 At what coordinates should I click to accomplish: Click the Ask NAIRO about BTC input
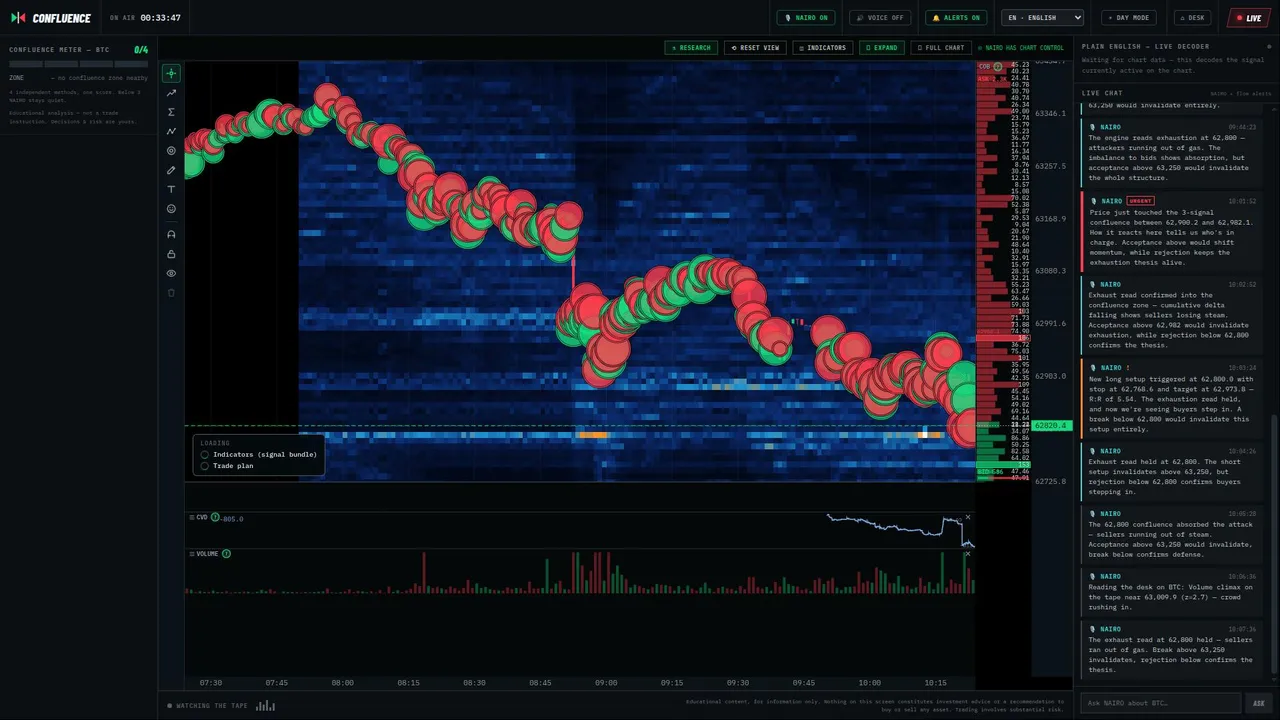click(x=1160, y=703)
